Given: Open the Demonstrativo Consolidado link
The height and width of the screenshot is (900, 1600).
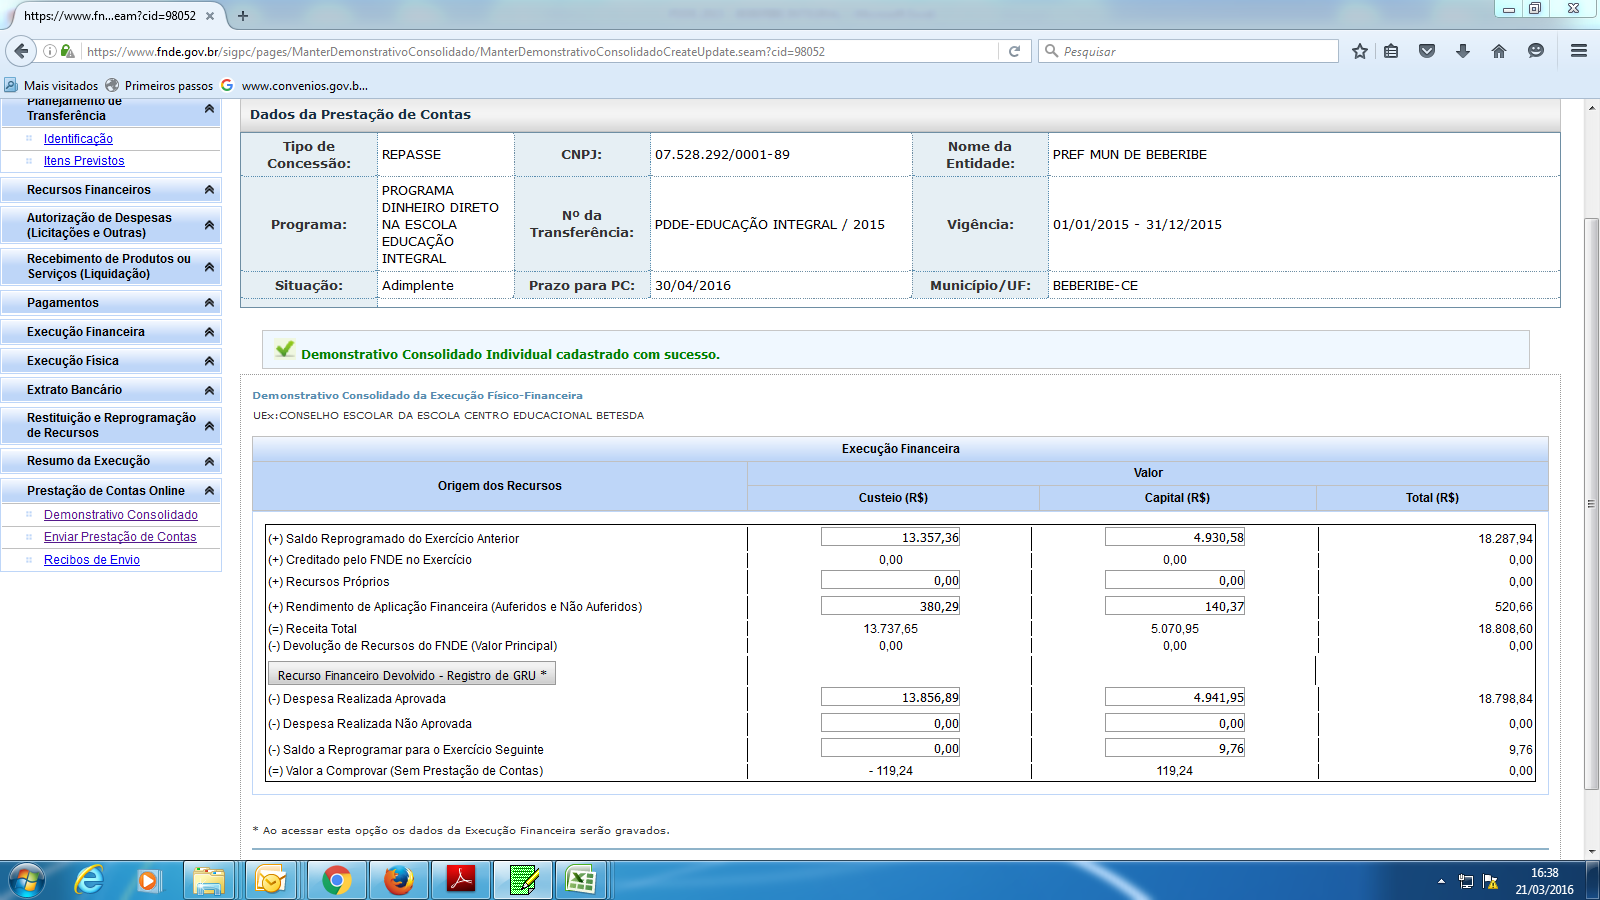Looking at the screenshot, I should point(121,515).
